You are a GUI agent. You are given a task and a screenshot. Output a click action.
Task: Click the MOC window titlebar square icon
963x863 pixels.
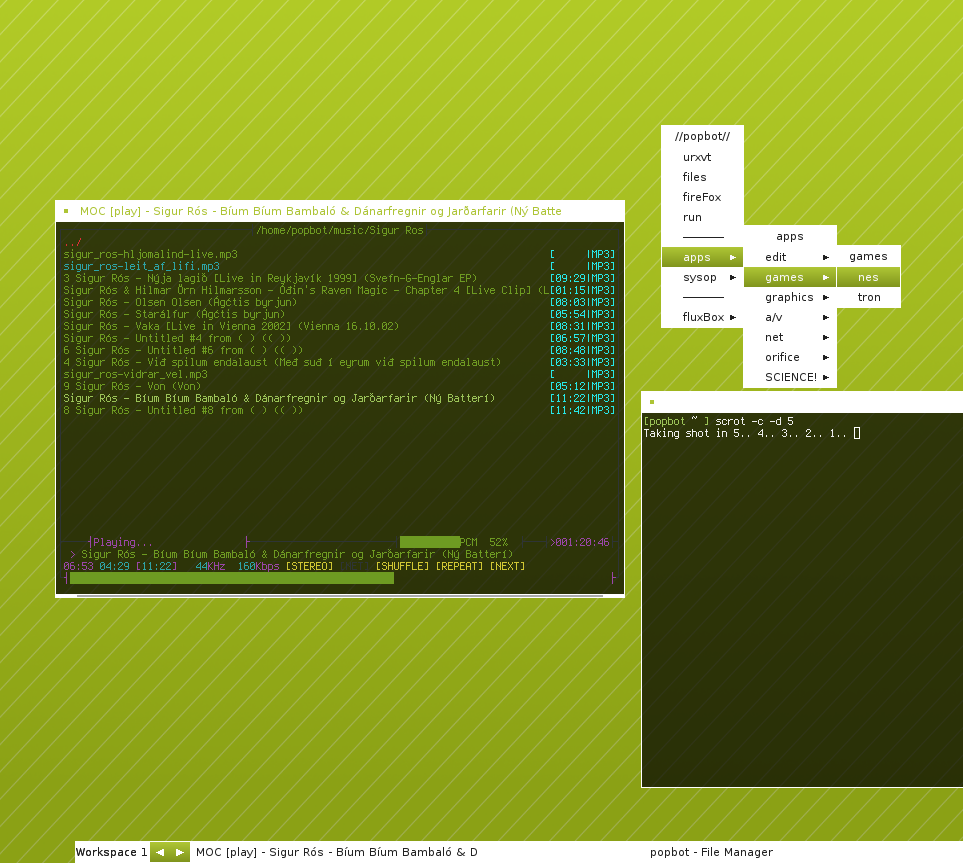point(66,211)
